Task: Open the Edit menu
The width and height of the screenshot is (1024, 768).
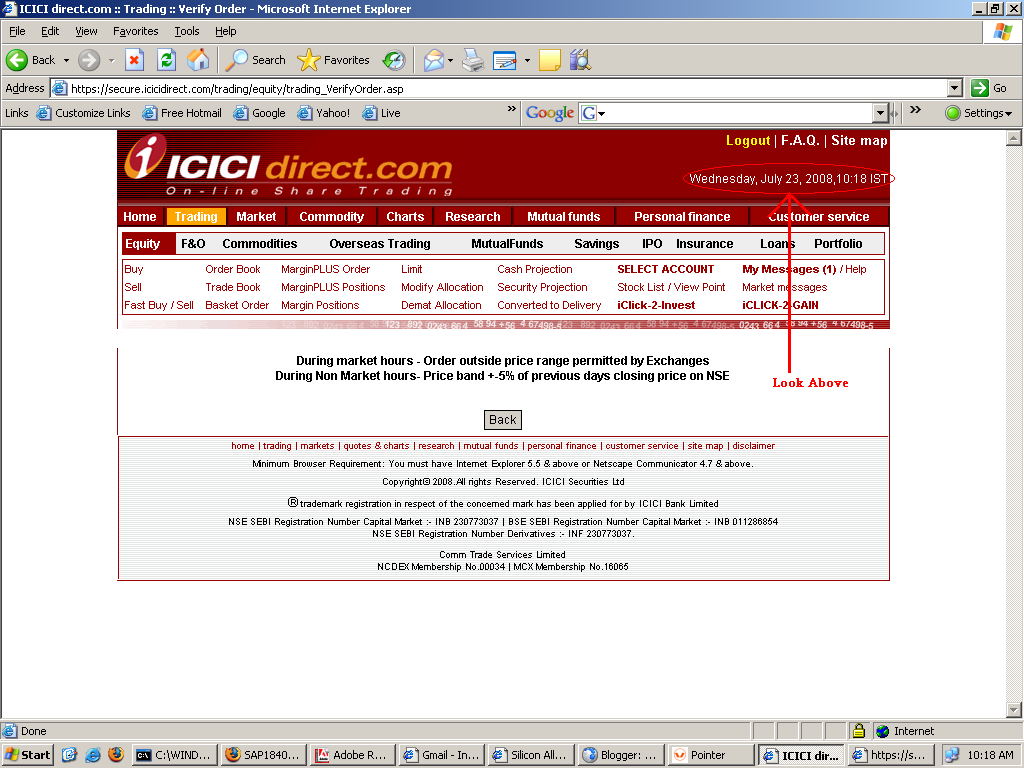Action: pyautogui.click(x=50, y=31)
